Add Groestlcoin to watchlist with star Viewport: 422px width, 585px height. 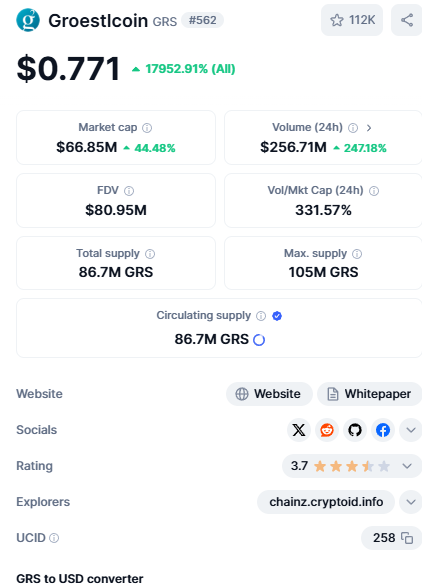click(352, 20)
